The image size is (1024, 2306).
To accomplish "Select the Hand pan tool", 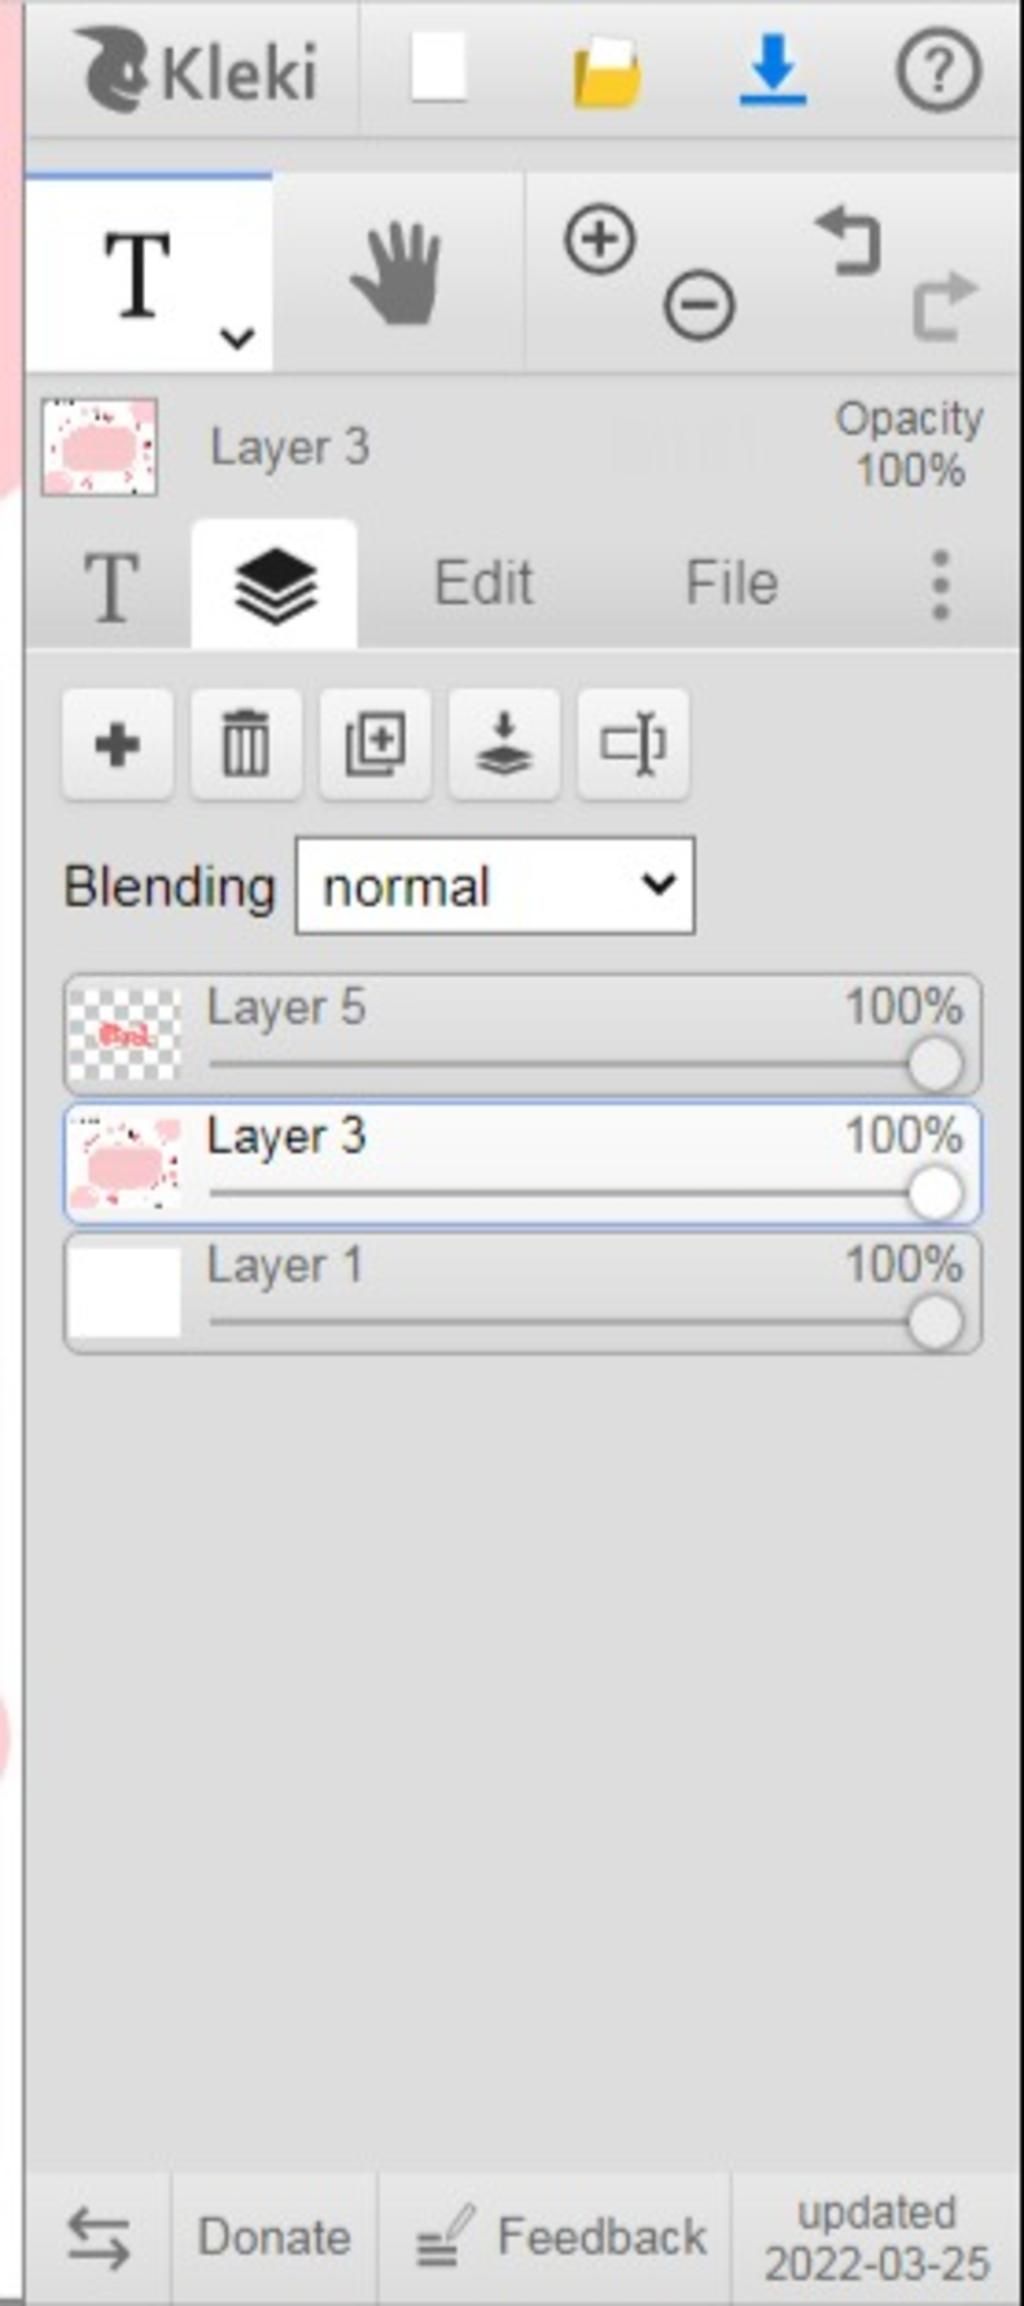I will 397,273.
